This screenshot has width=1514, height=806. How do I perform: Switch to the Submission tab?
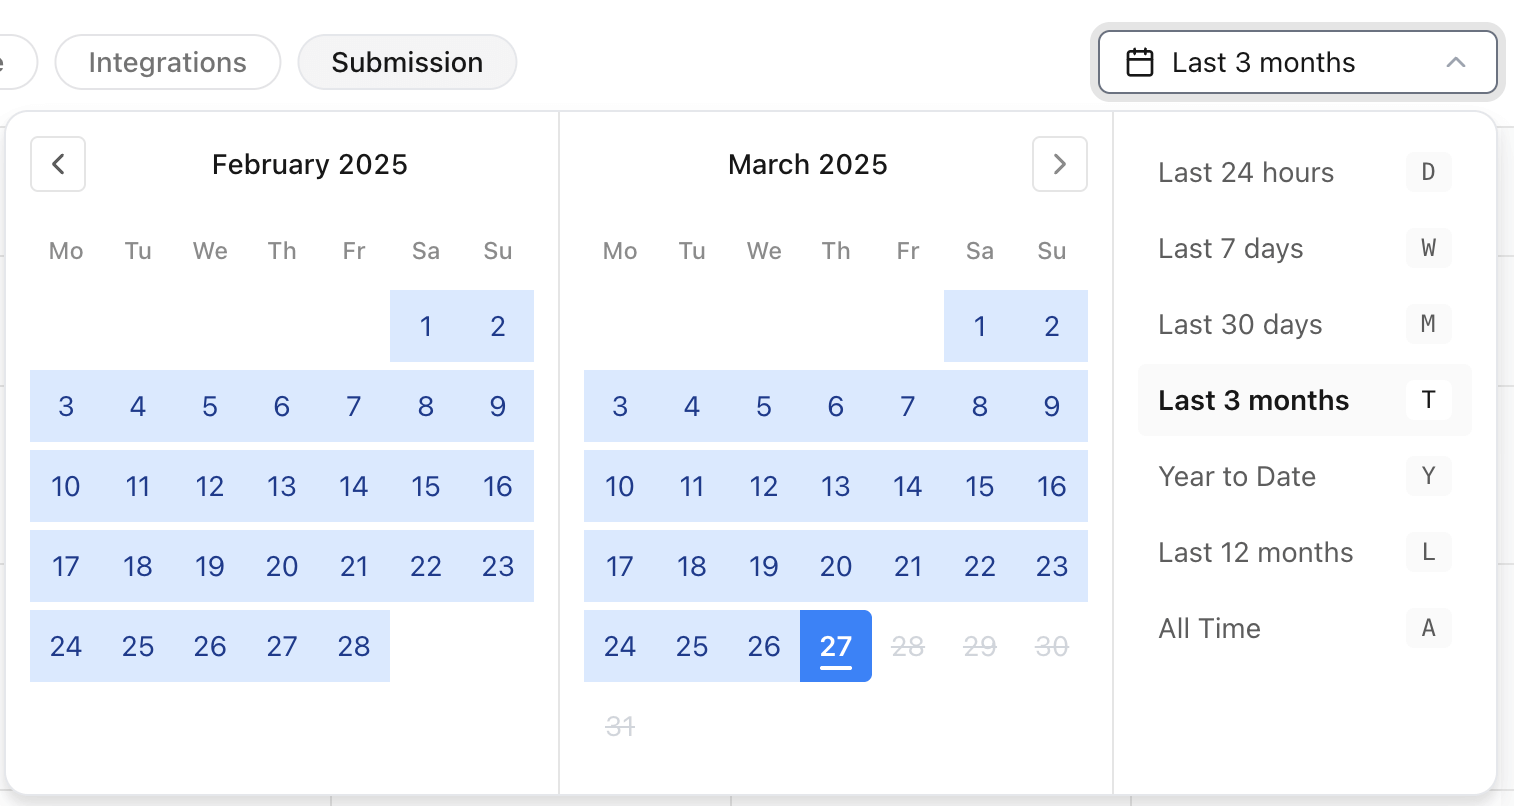pyautogui.click(x=407, y=62)
